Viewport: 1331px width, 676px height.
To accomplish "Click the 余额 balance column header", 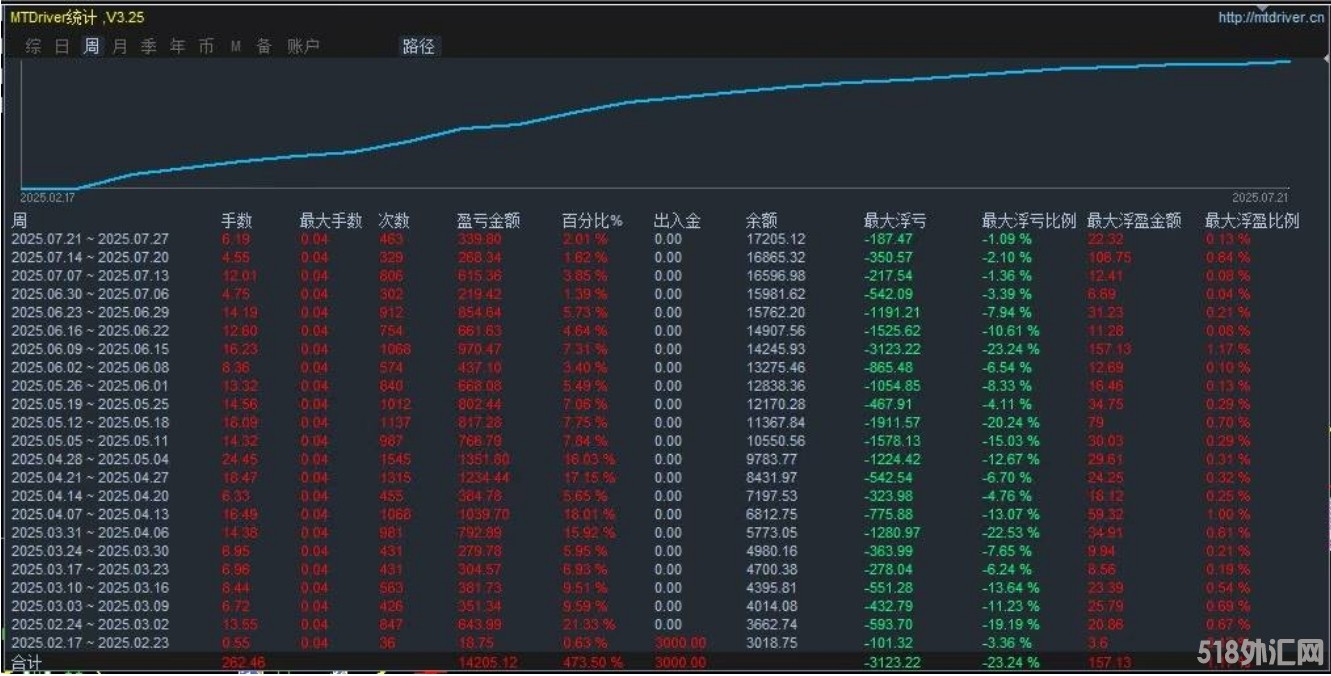I will pos(761,221).
